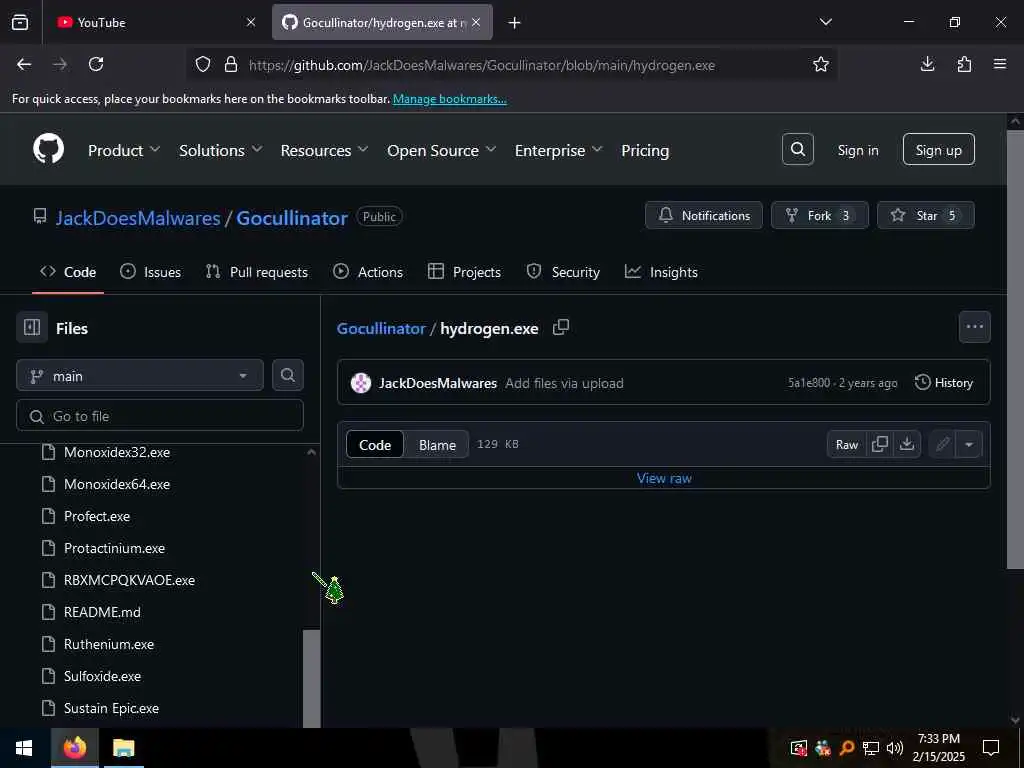Click the Pricing link
1024x768 pixels.
645,150
